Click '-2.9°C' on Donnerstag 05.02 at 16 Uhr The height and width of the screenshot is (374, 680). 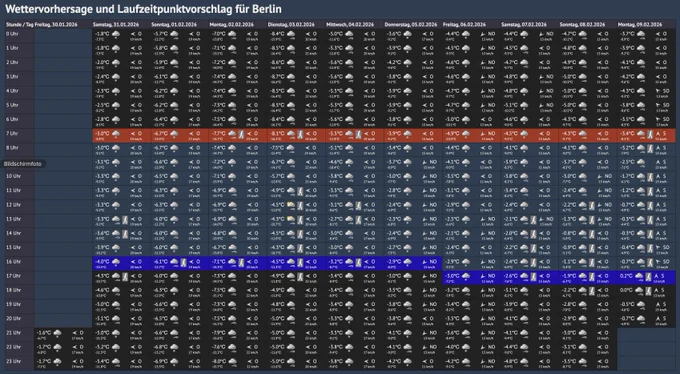[394, 262]
